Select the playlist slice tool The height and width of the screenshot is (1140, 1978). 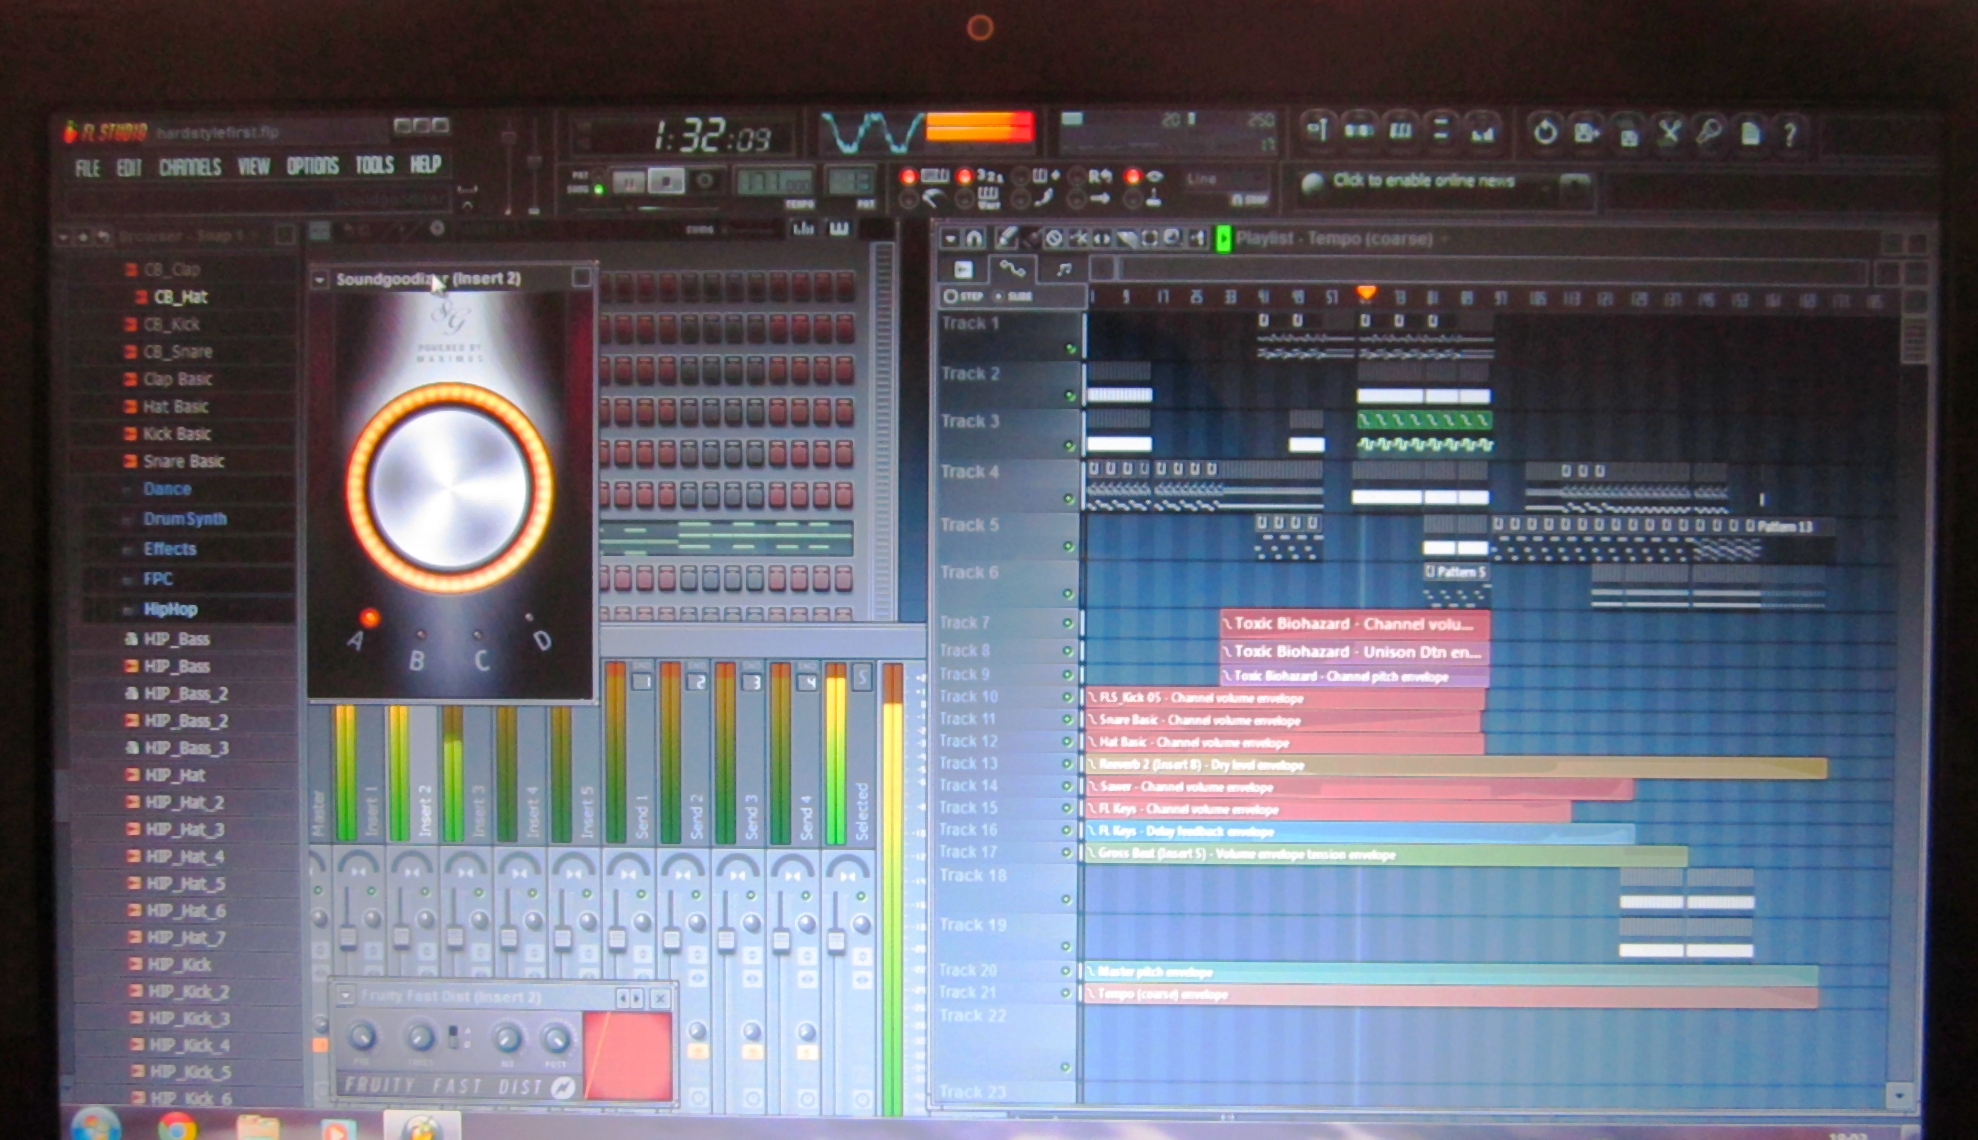tap(1127, 238)
